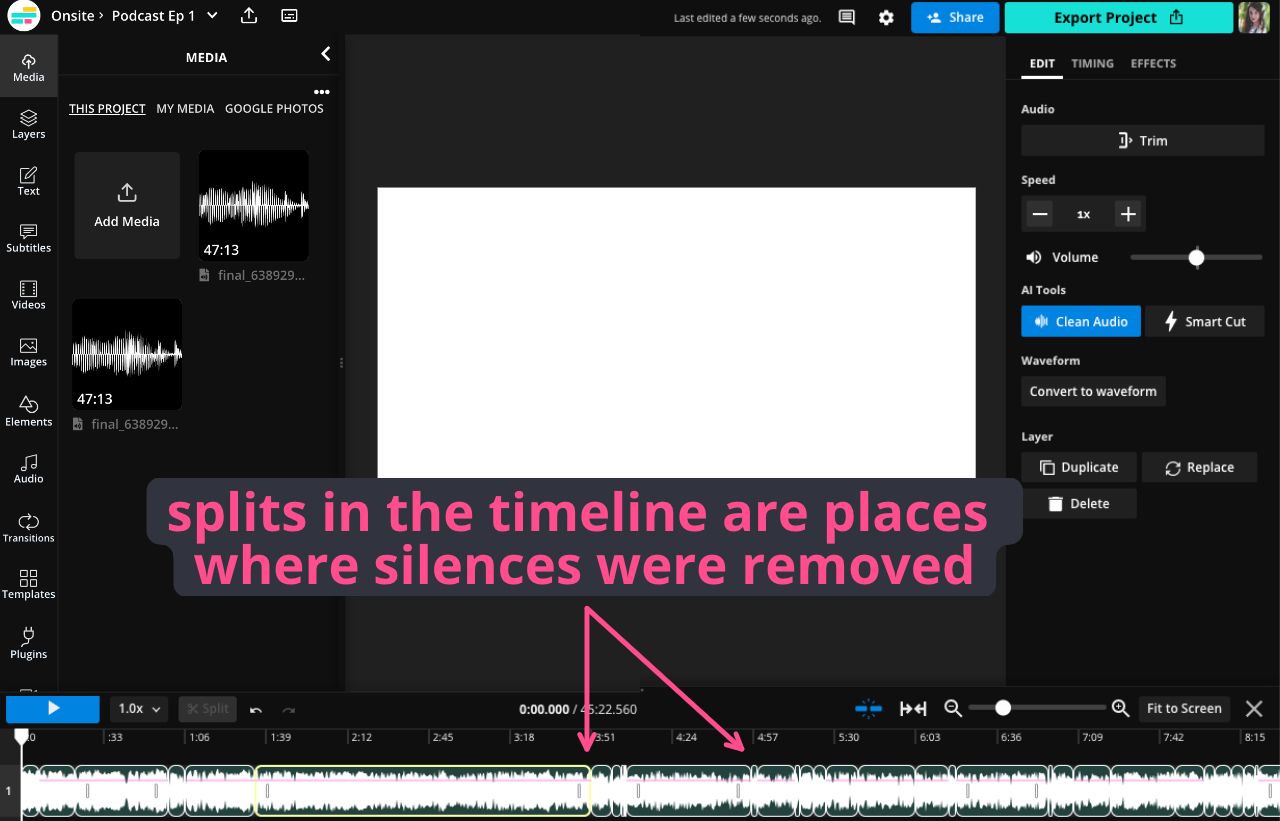Open the three-dot media options menu
This screenshot has width=1280, height=821.
(321, 92)
